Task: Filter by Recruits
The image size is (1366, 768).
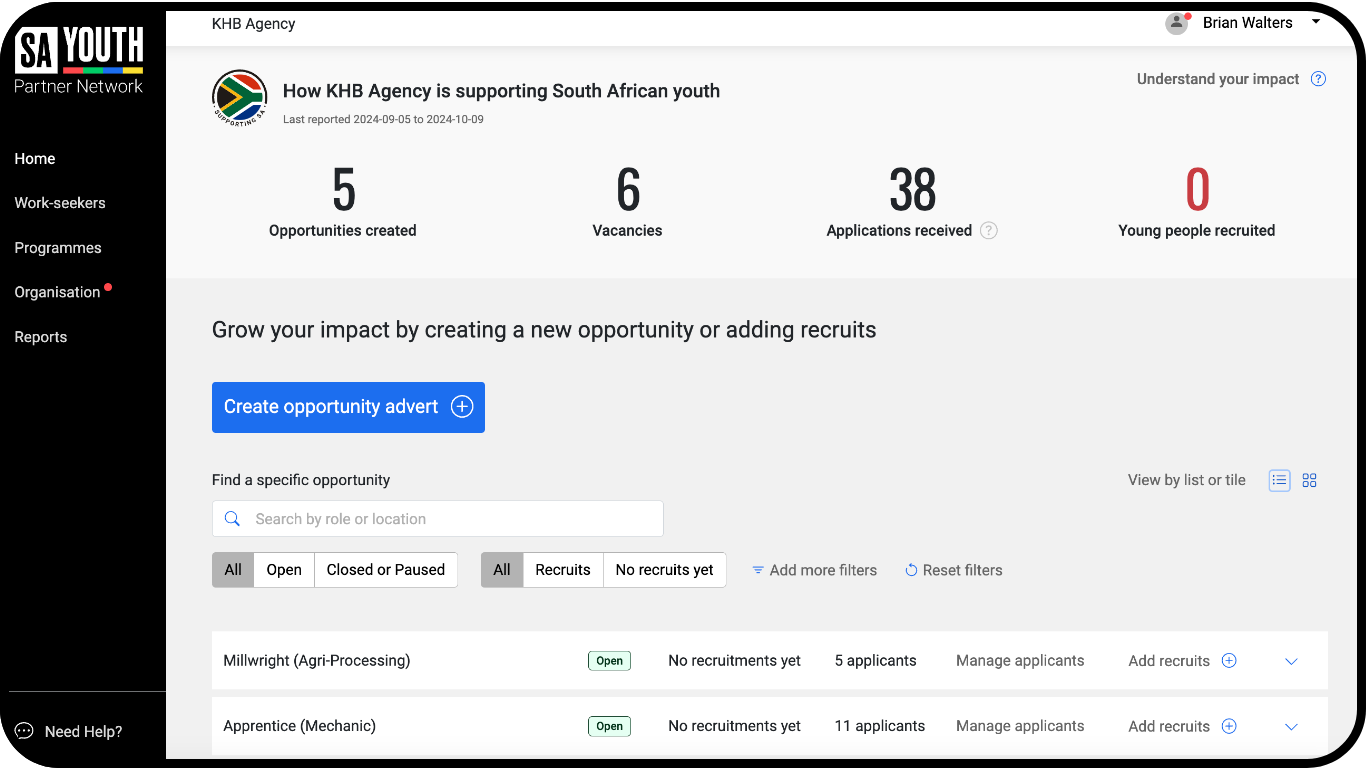Action: (x=563, y=570)
